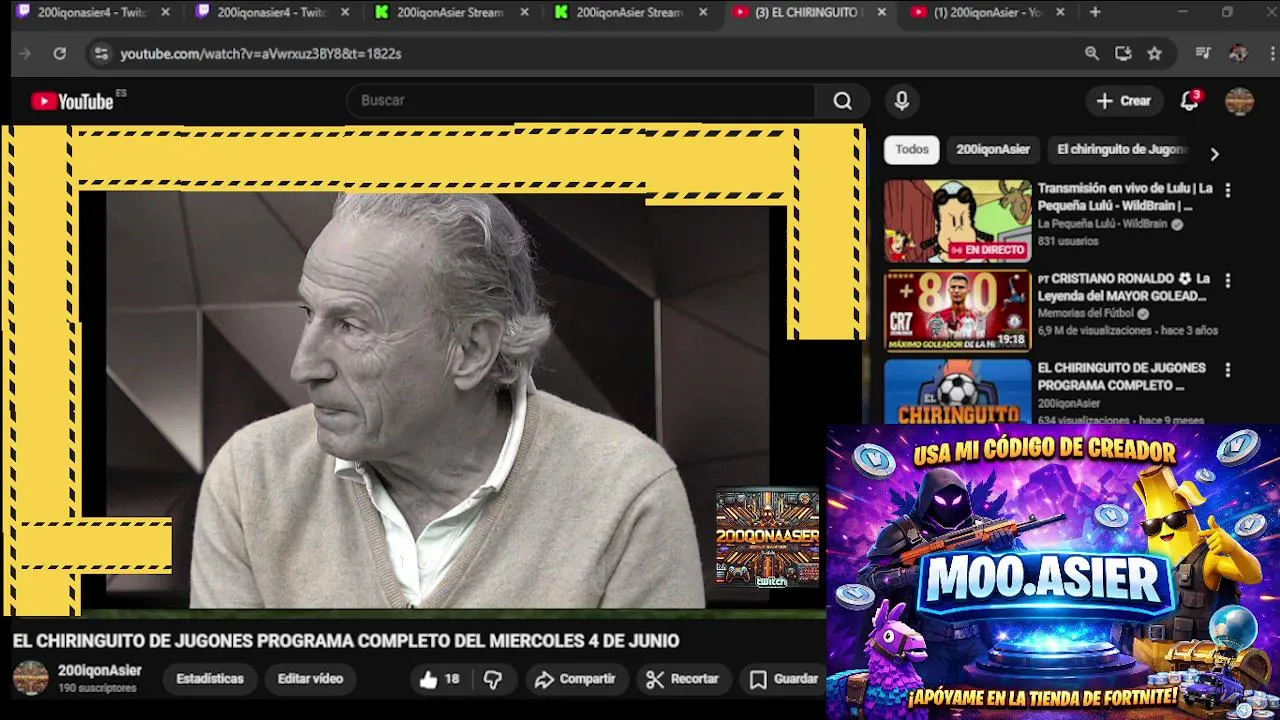Click '190 suscriptores' text
The width and height of the screenshot is (1280, 720).
coord(97,689)
